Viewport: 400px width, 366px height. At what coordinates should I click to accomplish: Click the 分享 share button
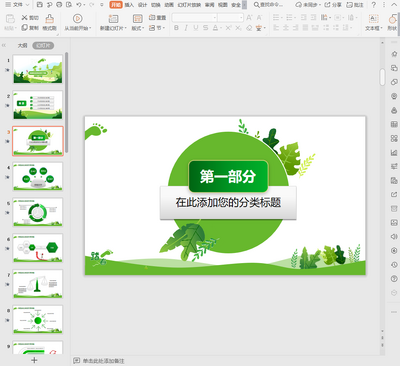[x=333, y=5]
